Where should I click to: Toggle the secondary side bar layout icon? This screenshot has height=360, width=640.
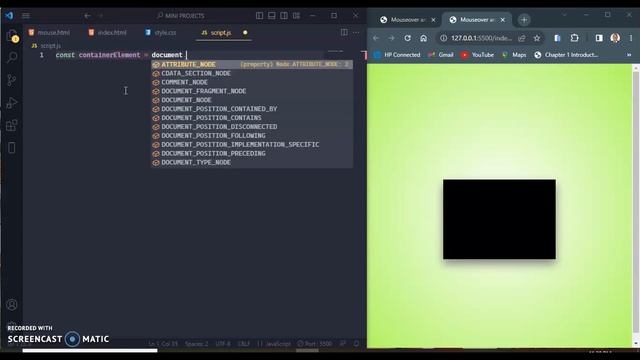(x=284, y=16)
